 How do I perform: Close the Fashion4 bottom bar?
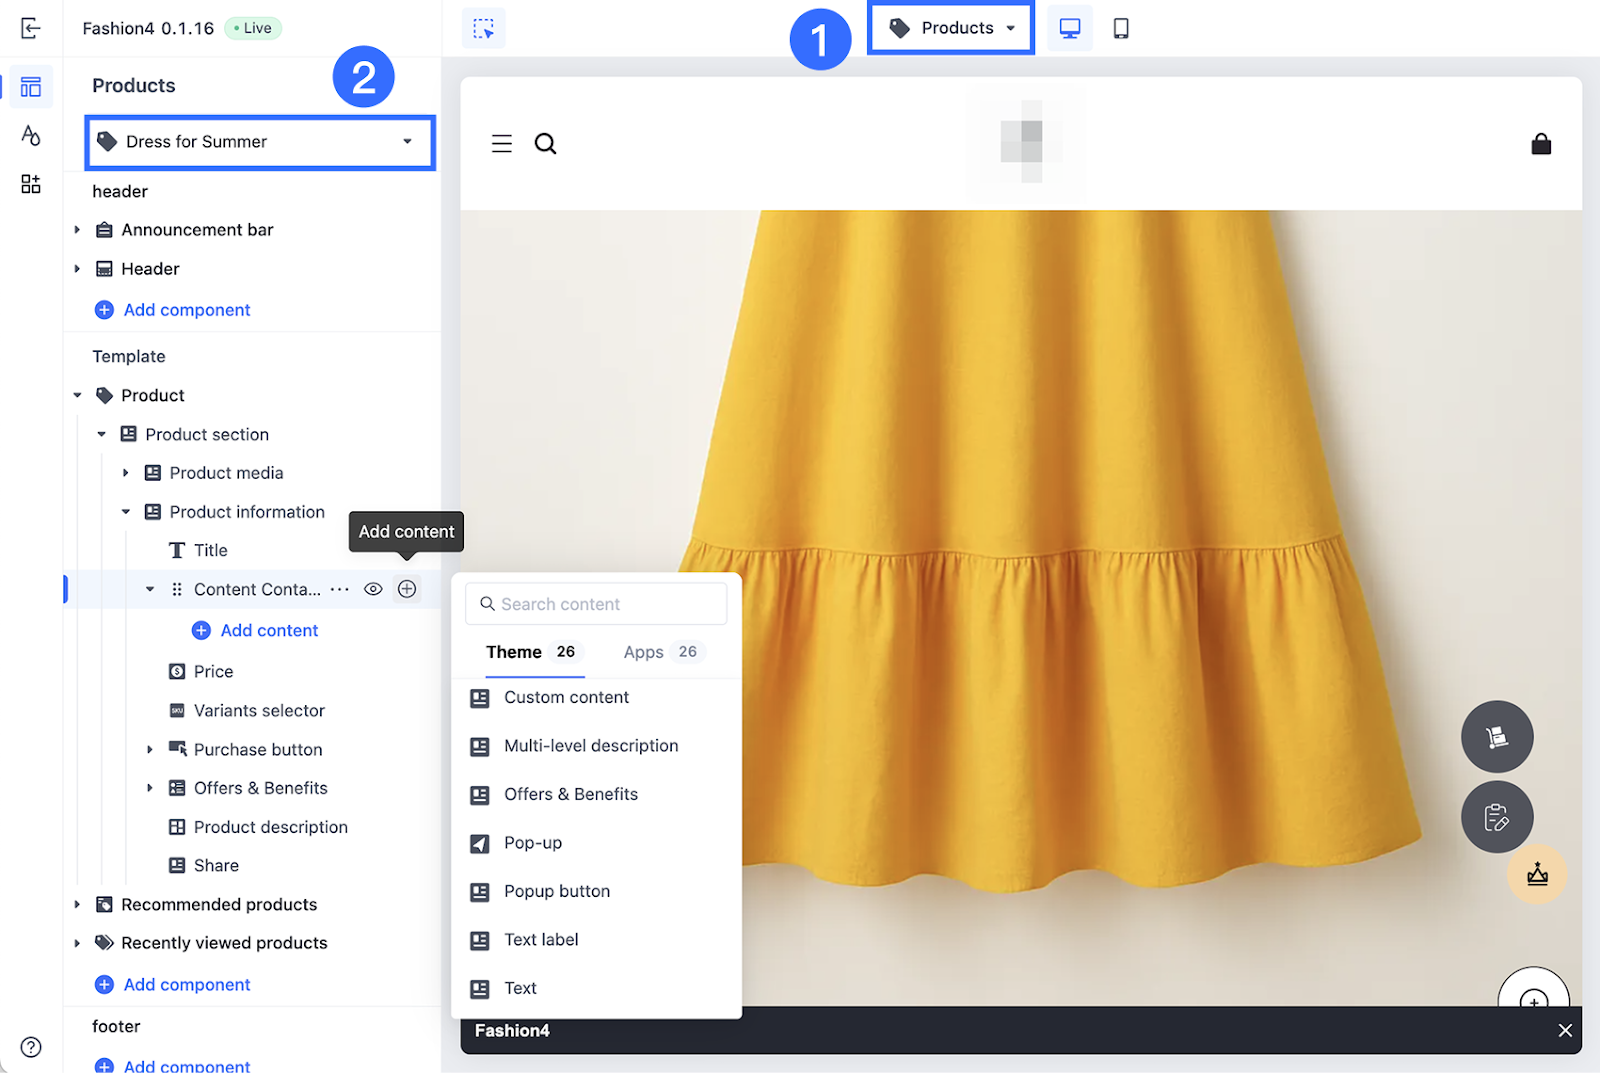click(x=1565, y=1030)
